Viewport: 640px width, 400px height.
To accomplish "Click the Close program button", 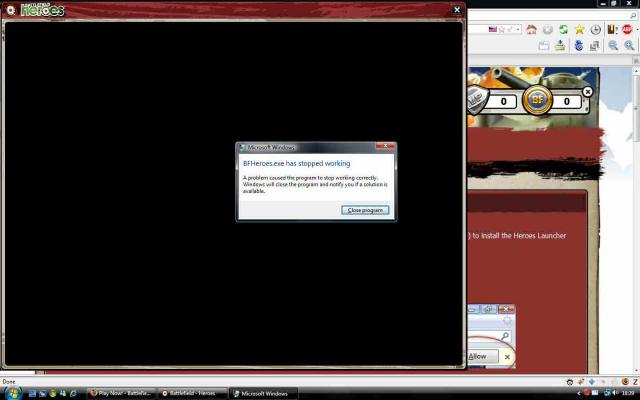I will 365,210.
